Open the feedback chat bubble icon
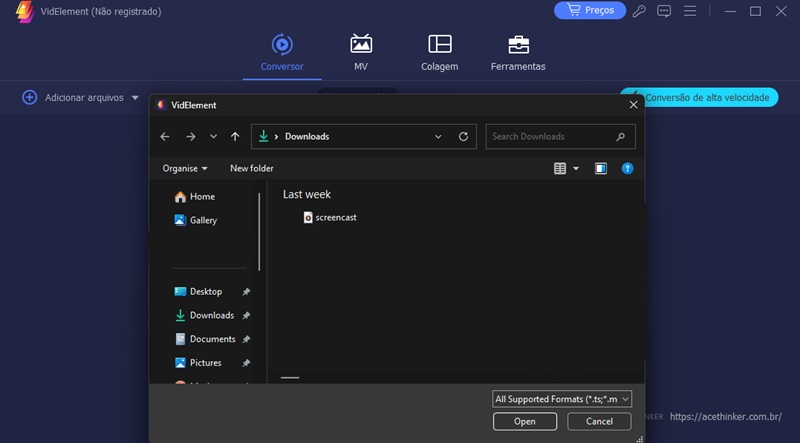This screenshot has height=443, width=800. 664,11
